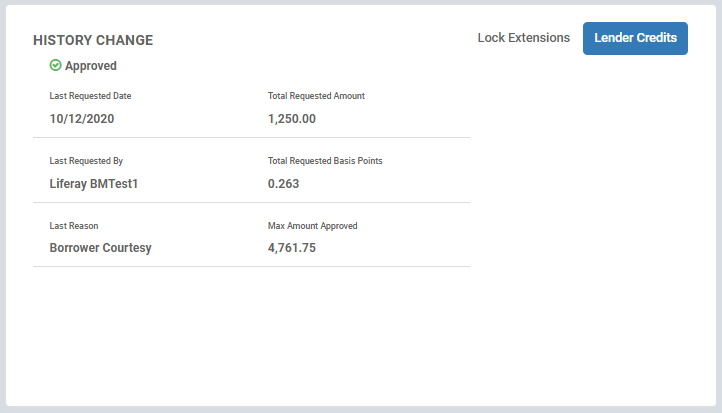Switch to the Lock Extensions tab

pos(524,38)
